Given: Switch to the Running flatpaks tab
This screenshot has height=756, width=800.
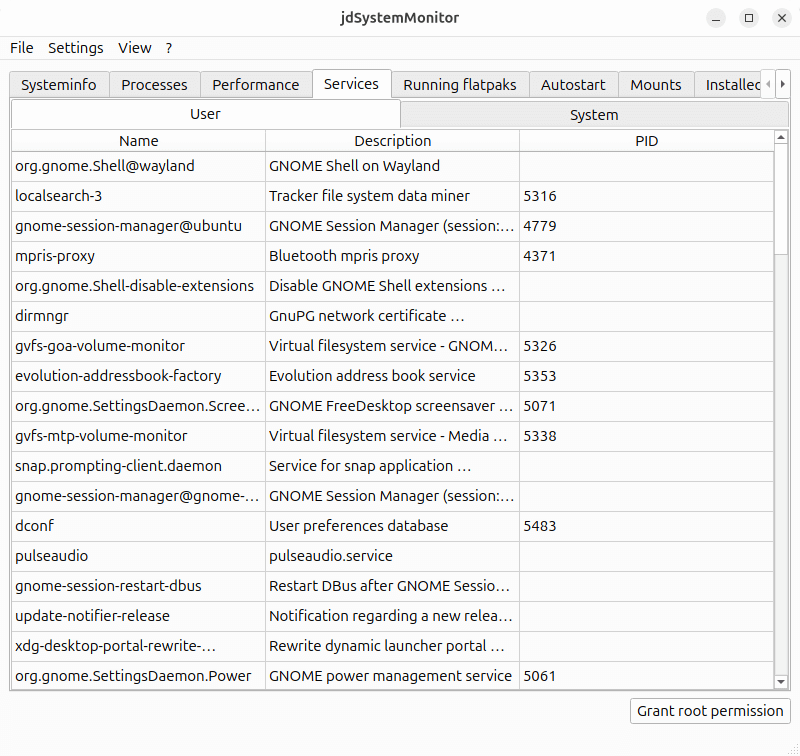Looking at the screenshot, I should 460,85.
